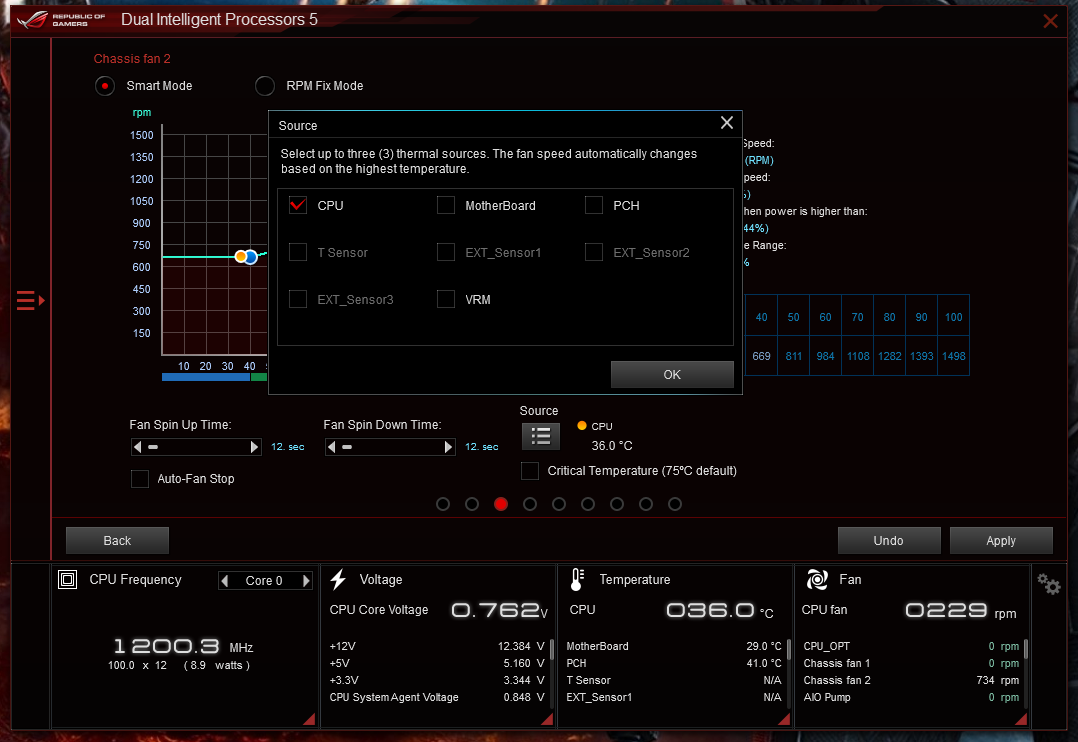Select next core with right arrow
The image size is (1078, 742).
click(306, 580)
